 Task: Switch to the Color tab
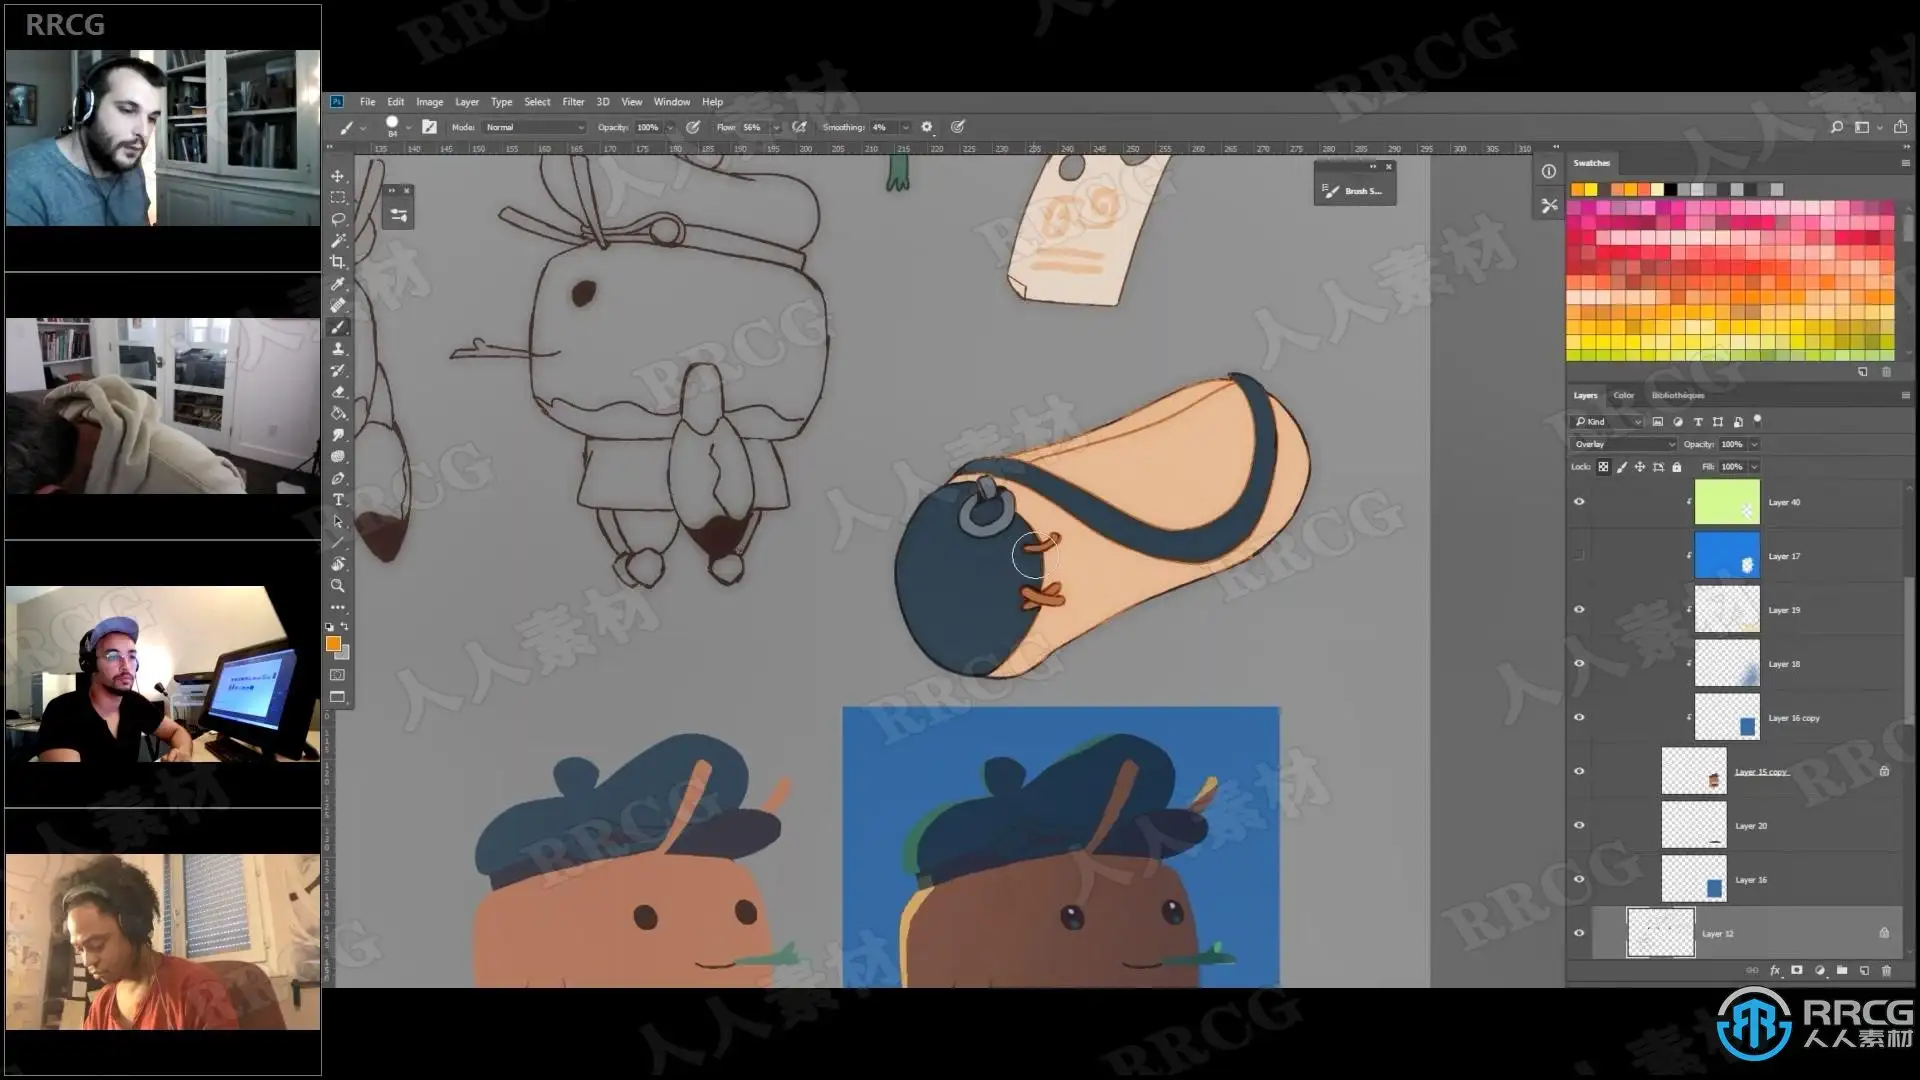point(1623,395)
